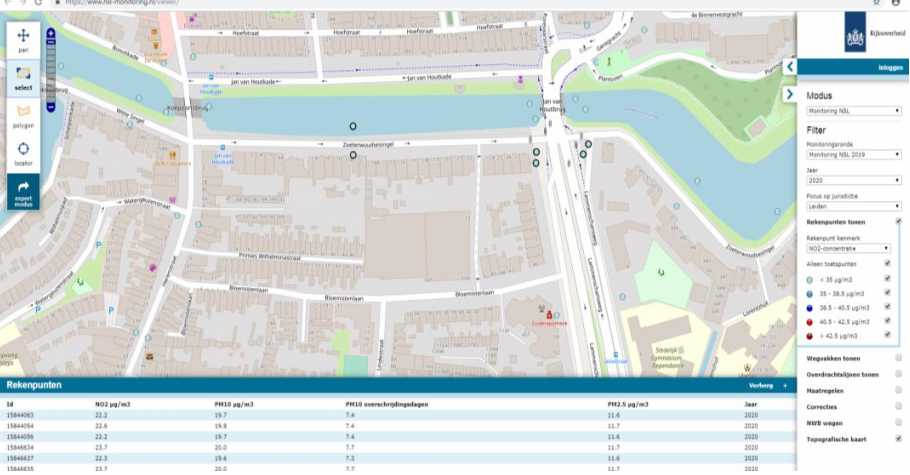Reload the browser page
Screen dimensions: 910x475
[38, 2]
